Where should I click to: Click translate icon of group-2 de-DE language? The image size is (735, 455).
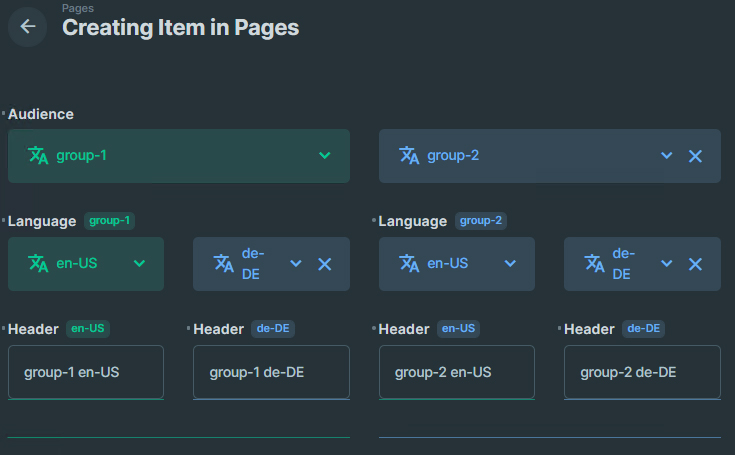click(594, 263)
